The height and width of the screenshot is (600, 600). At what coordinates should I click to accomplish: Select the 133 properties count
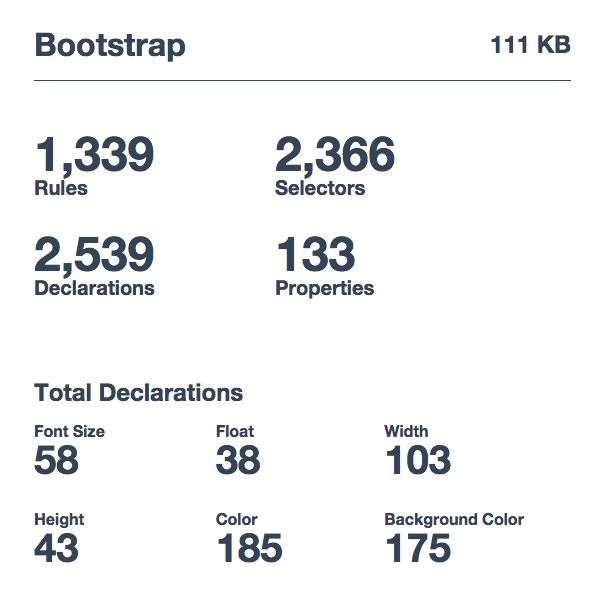[x=315, y=256]
